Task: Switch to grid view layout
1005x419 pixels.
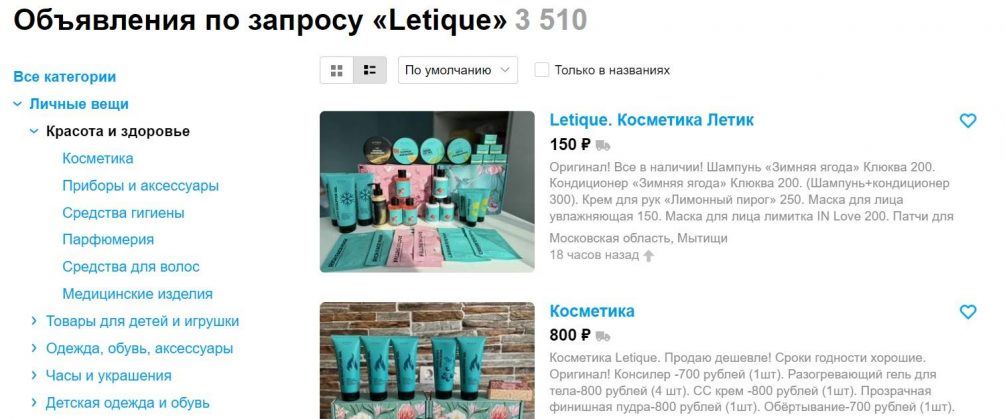Action: (x=336, y=70)
